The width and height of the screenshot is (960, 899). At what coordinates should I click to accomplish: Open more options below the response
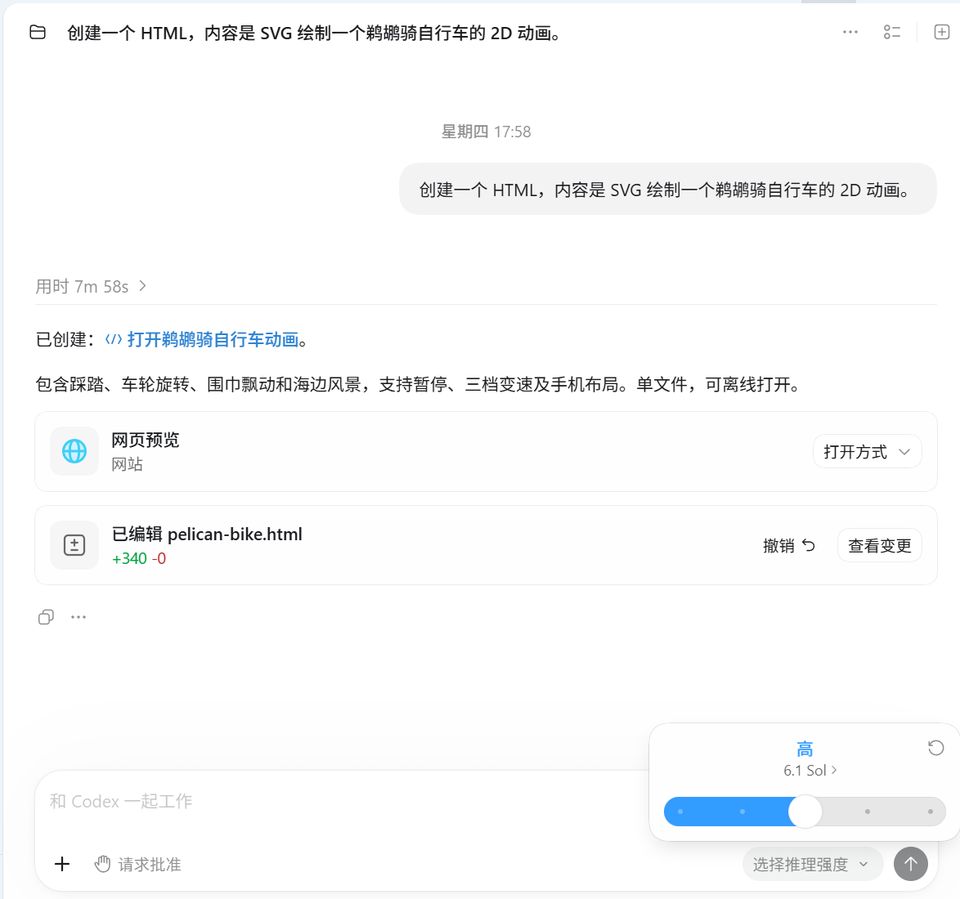78,617
